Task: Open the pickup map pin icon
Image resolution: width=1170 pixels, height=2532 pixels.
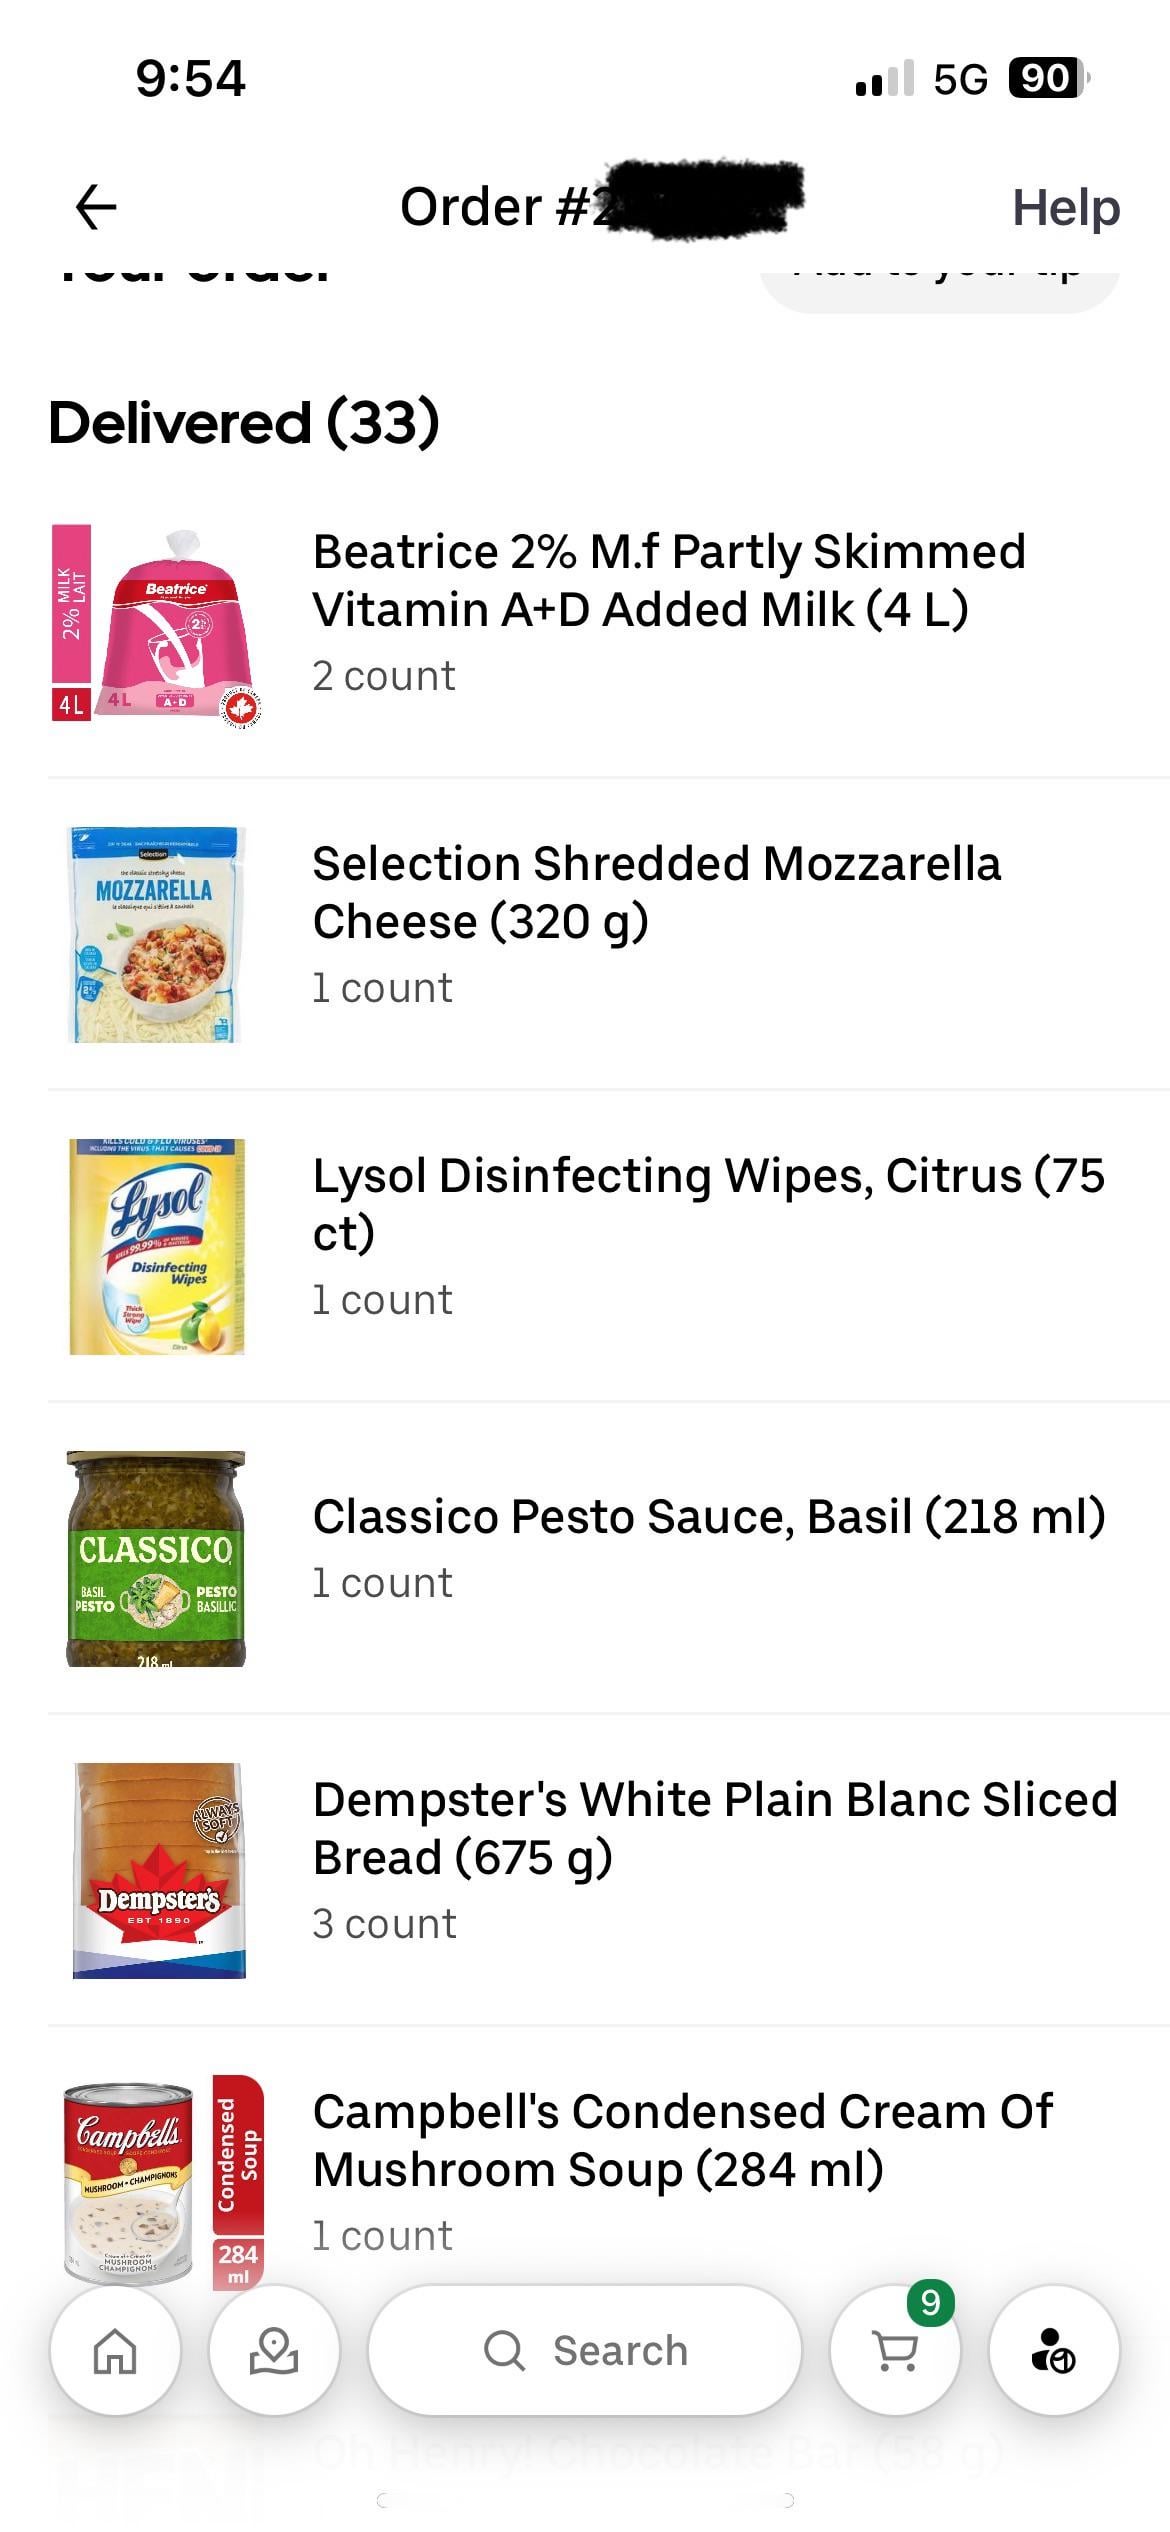Action: click(274, 2350)
